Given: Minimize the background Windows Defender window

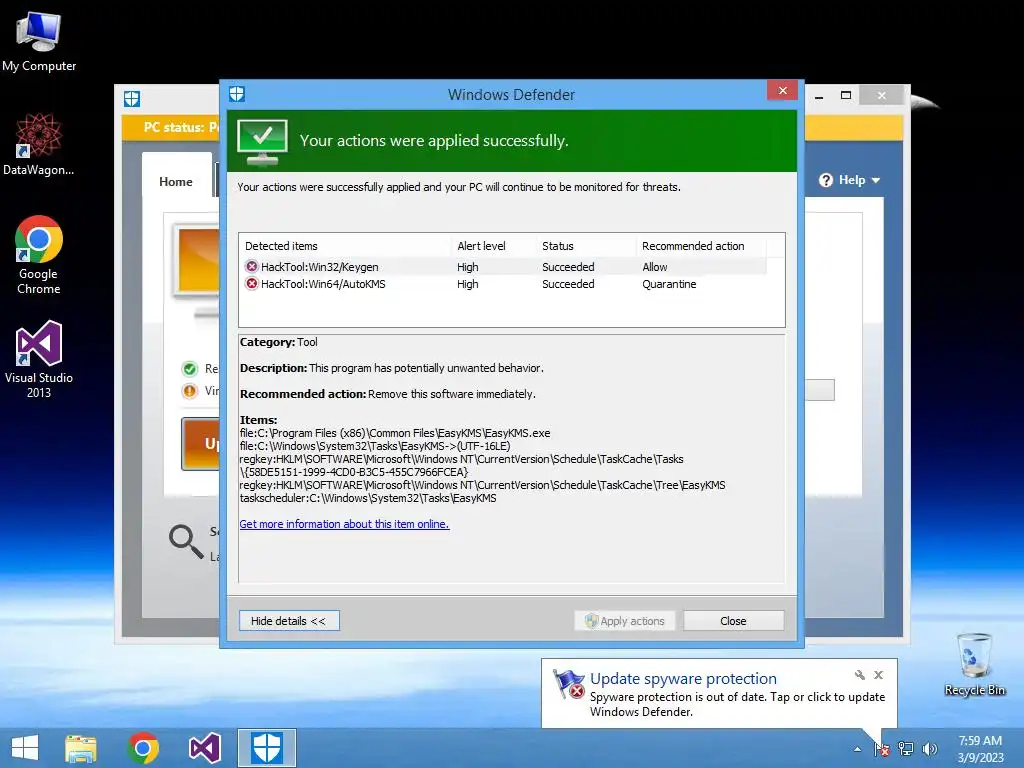Looking at the screenshot, I should pyautogui.click(x=819, y=96).
